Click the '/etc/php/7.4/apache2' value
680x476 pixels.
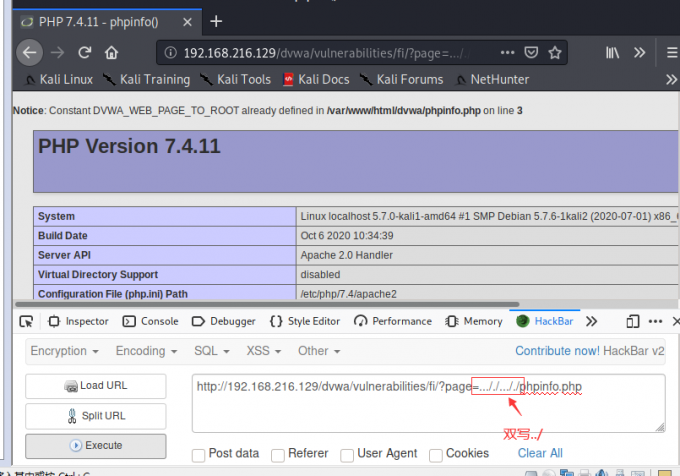pos(348,294)
